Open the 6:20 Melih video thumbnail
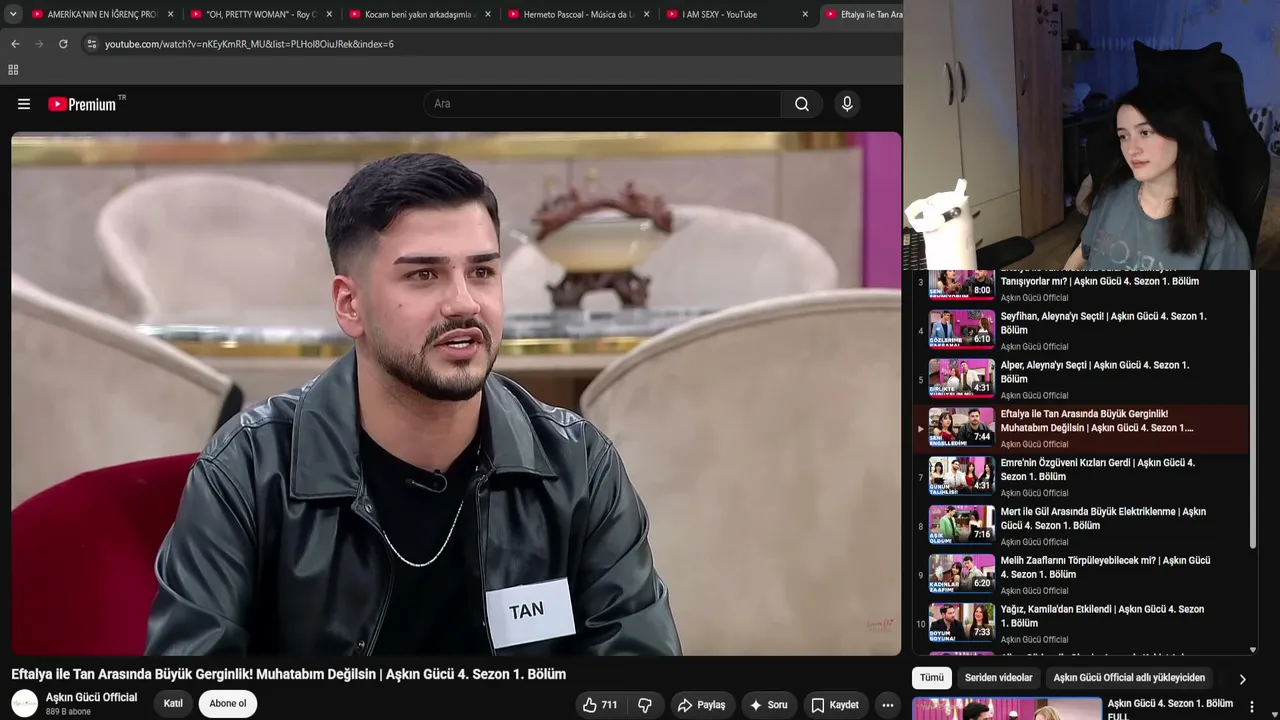The image size is (1280, 720). tap(962, 573)
